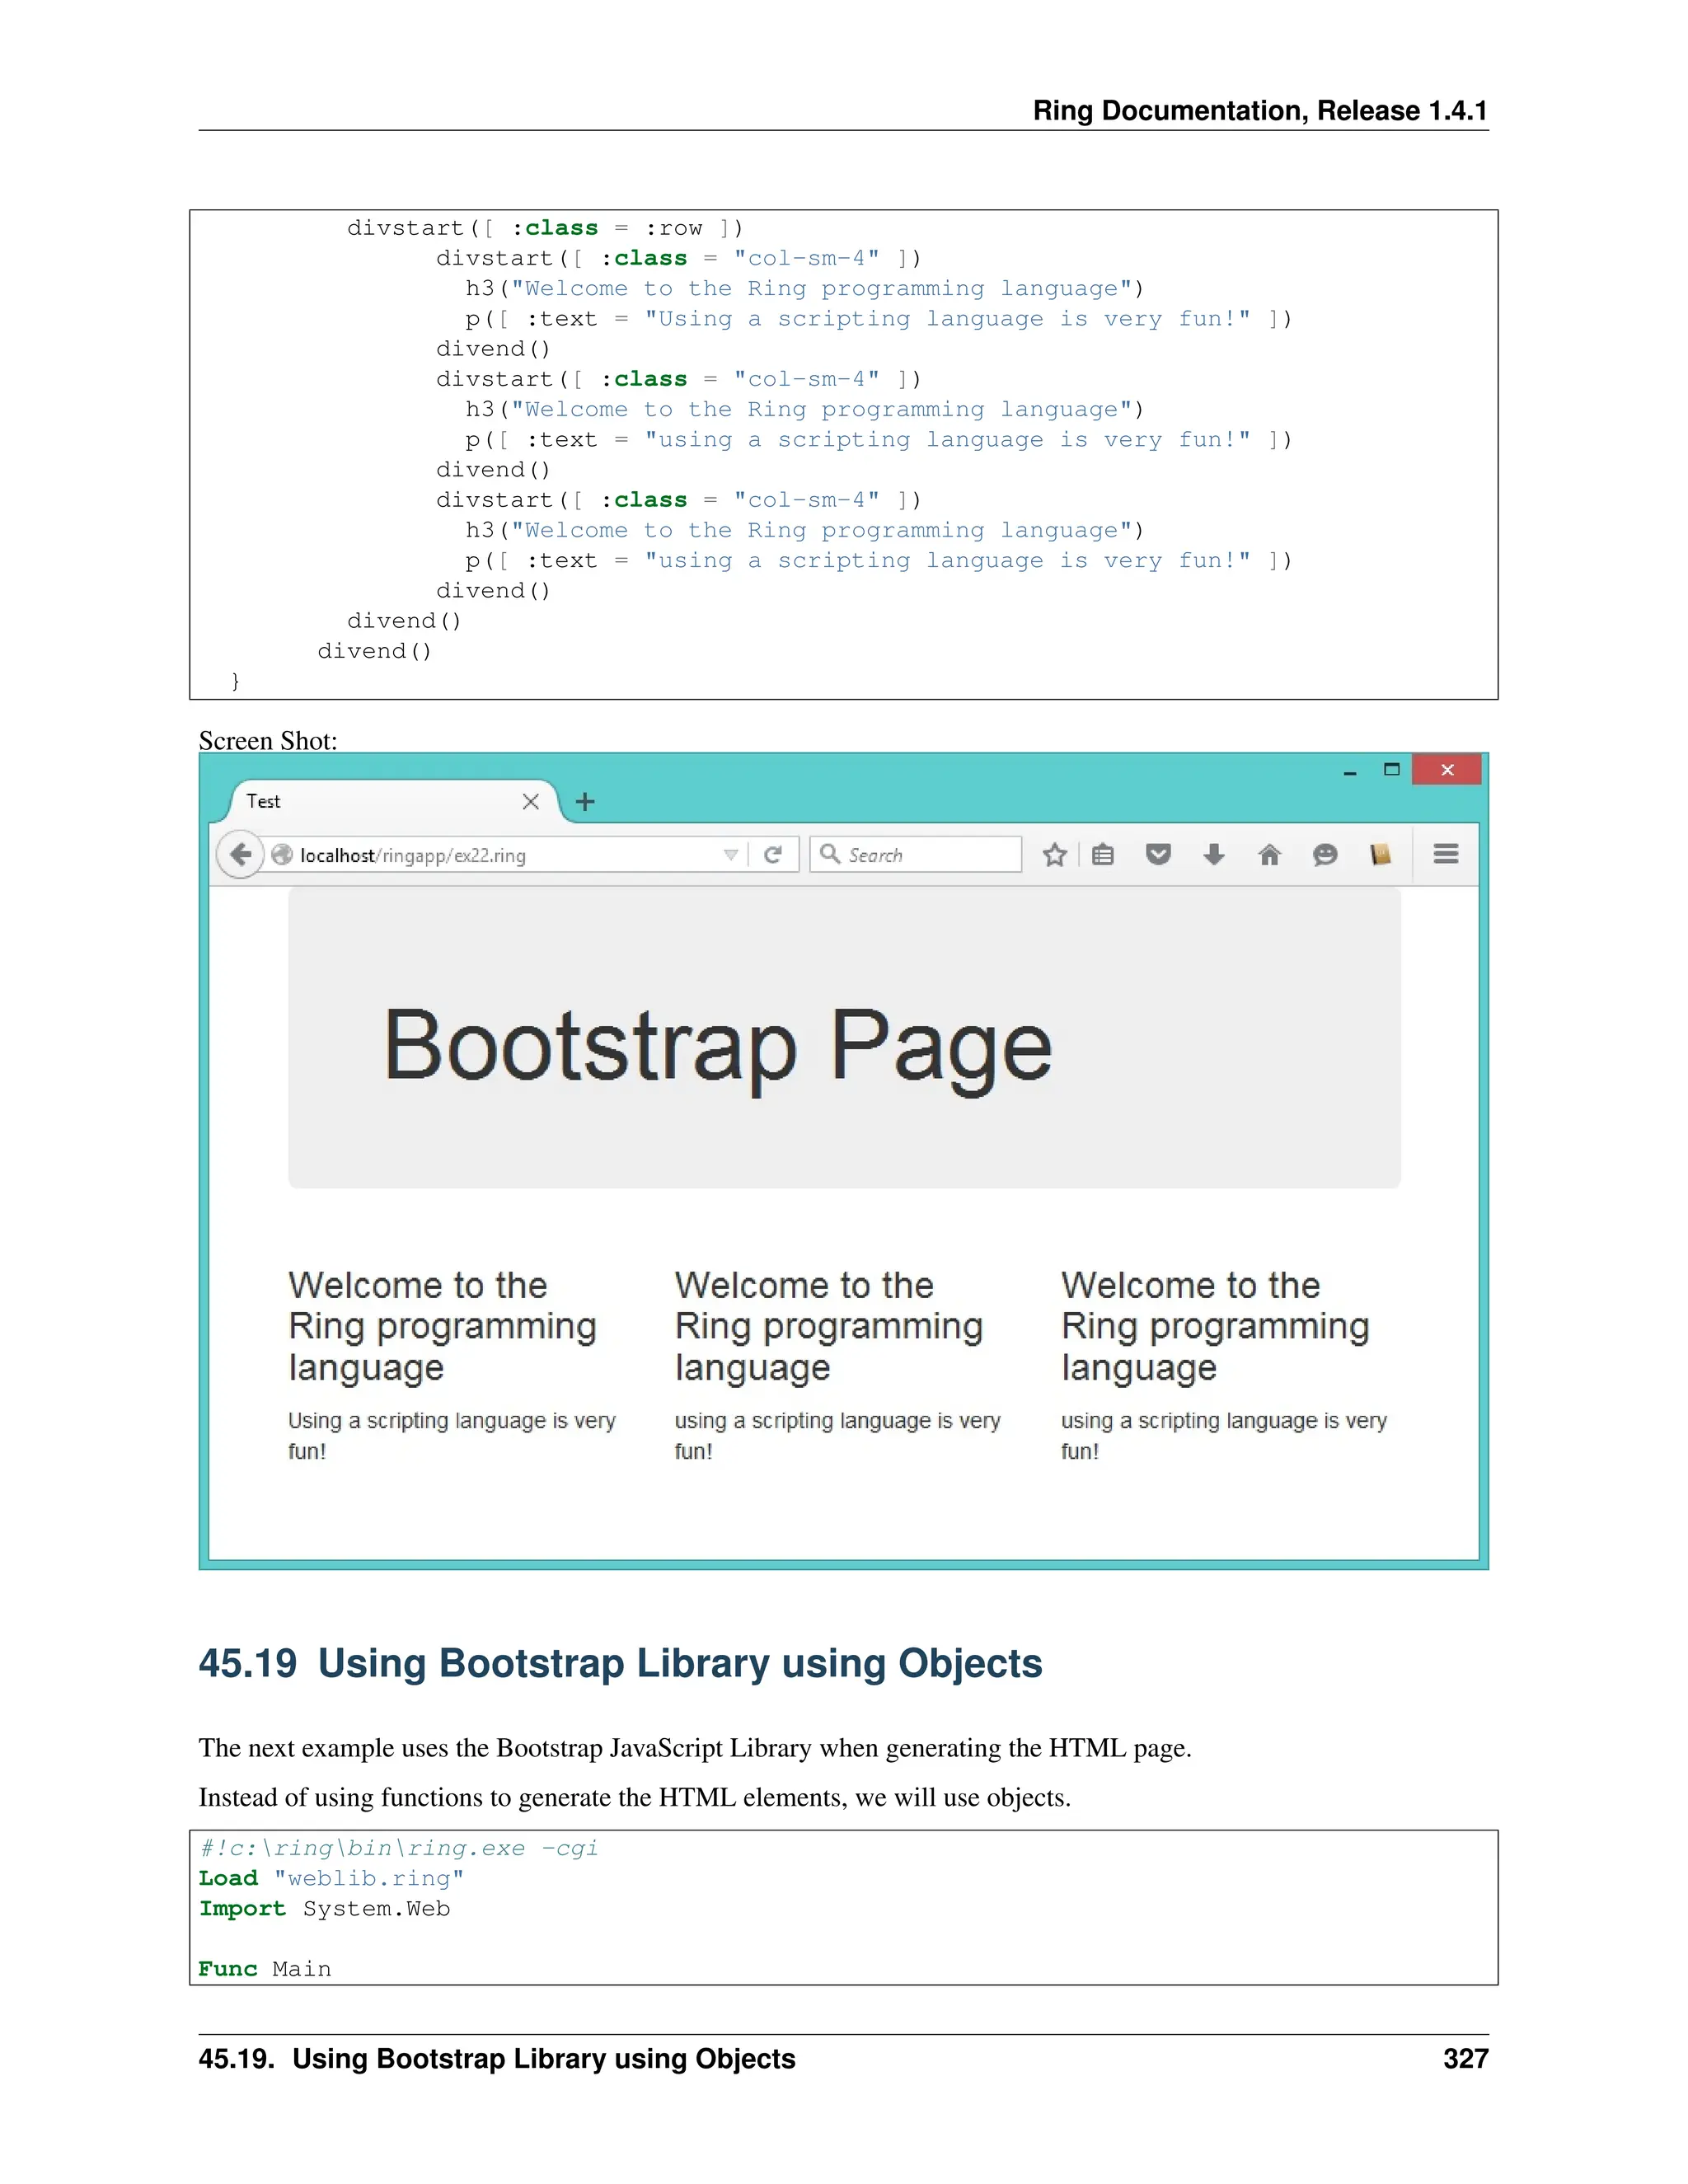The width and height of the screenshot is (1688, 2184).
Task: Open the bookmarks list icon
Action: (x=1103, y=854)
